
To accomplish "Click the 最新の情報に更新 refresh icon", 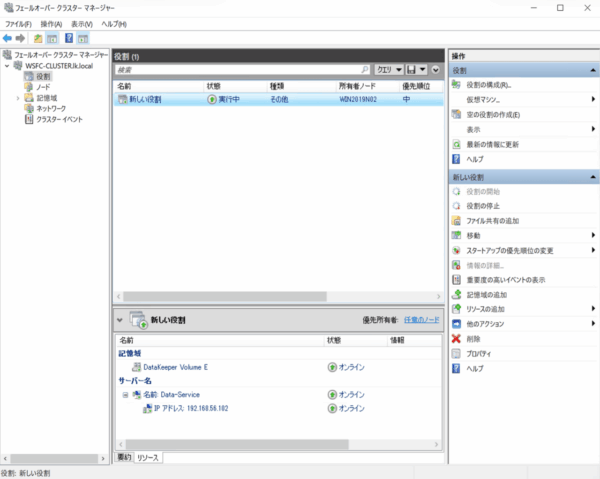I will point(456,144).
